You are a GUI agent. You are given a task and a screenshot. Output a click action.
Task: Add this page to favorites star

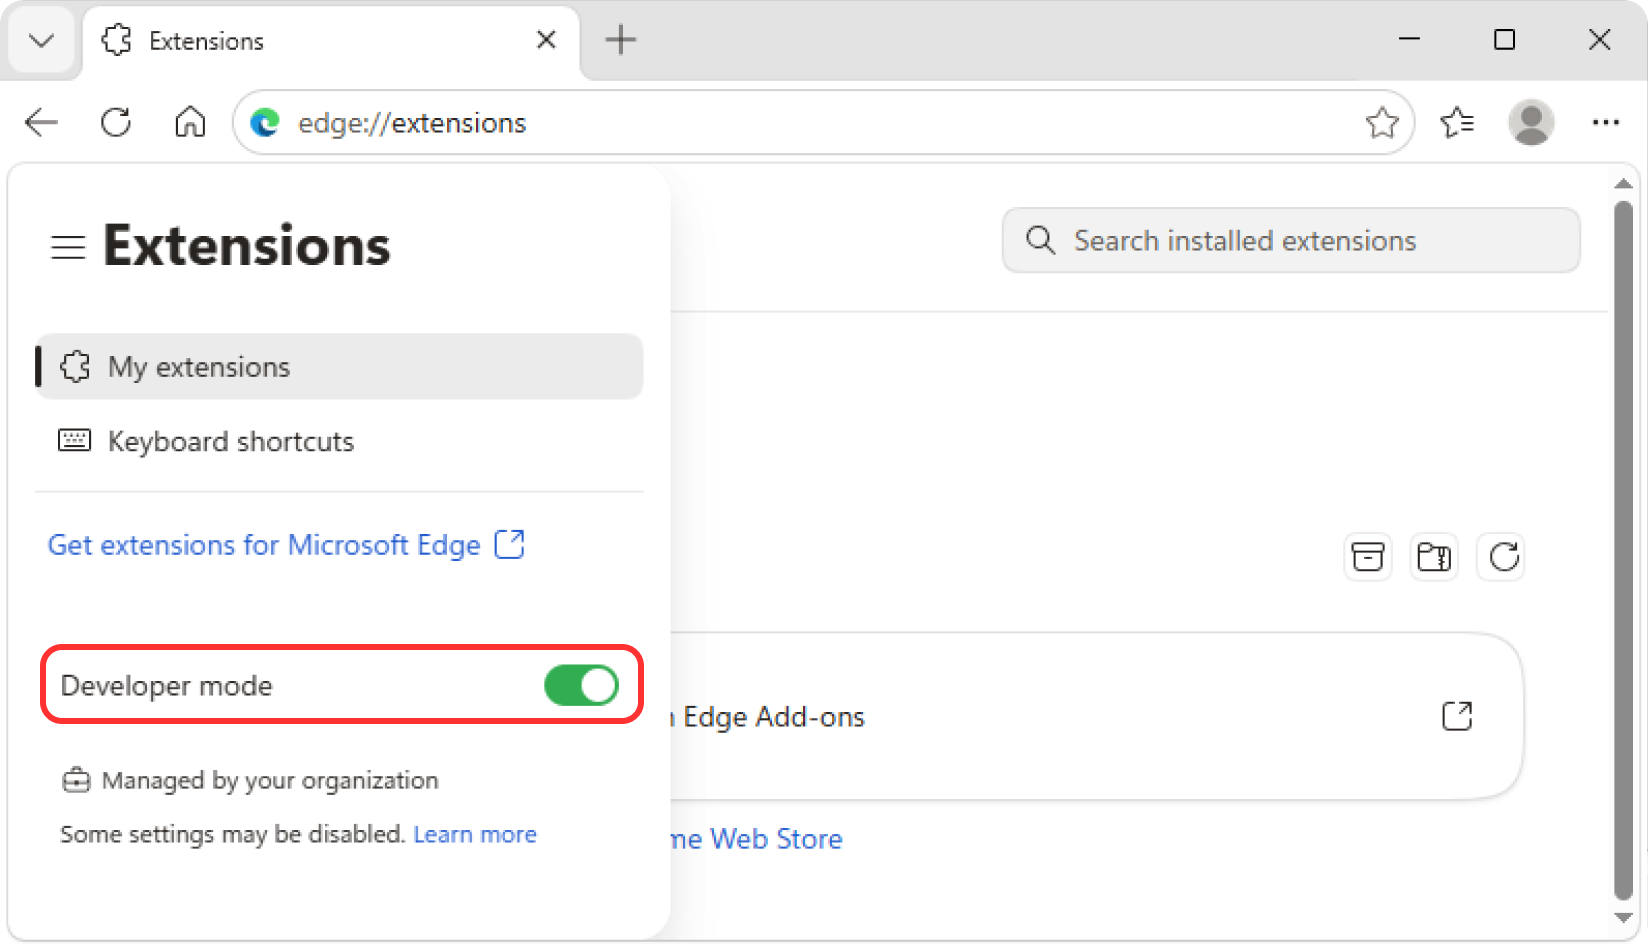pos(1382,123)
